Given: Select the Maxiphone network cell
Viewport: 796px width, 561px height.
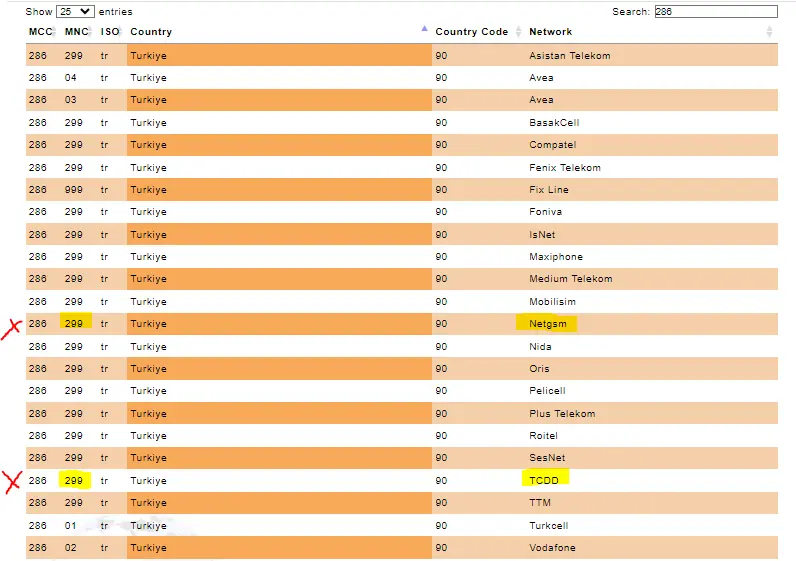Looking at the screenshot, I should (556, 257).
